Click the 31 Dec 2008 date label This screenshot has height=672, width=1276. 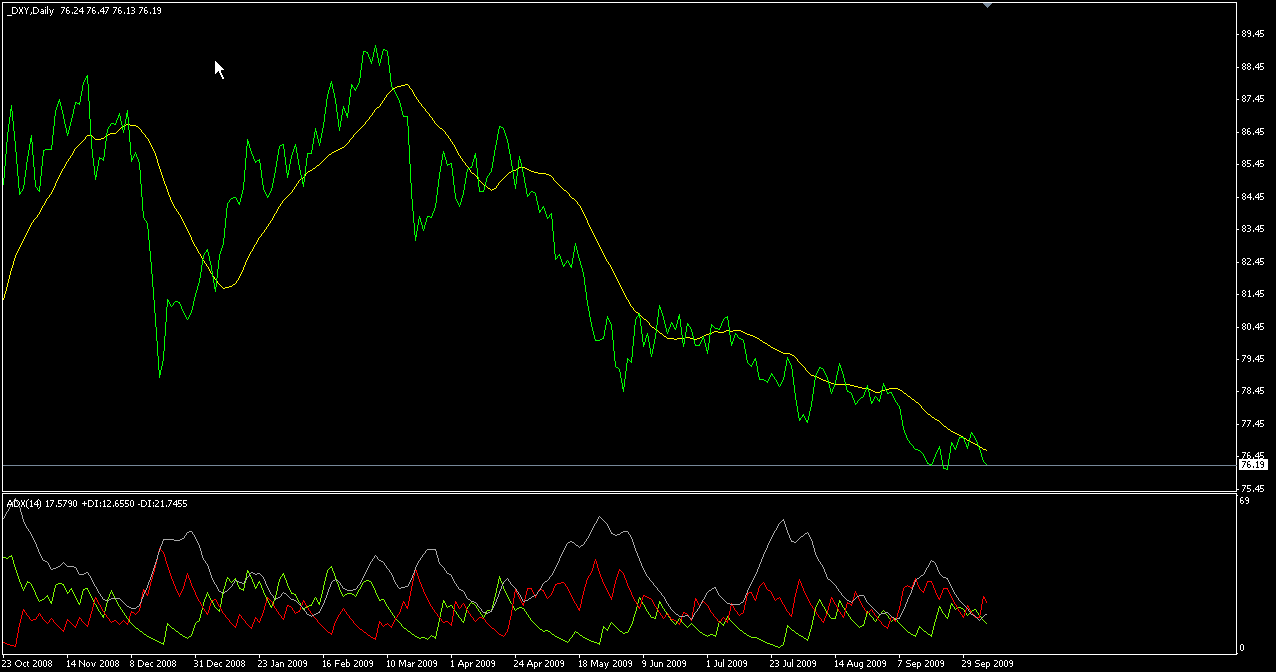pyautogui.click(x=219, y=663)
